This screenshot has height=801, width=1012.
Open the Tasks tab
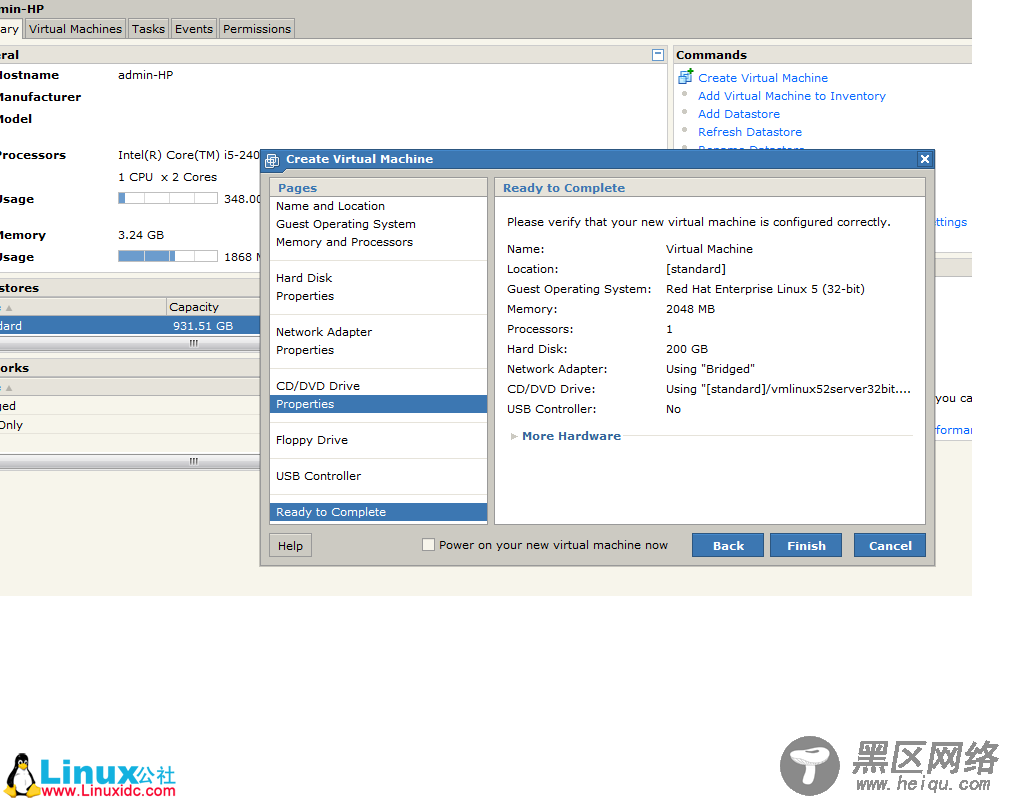click(148, 29)
